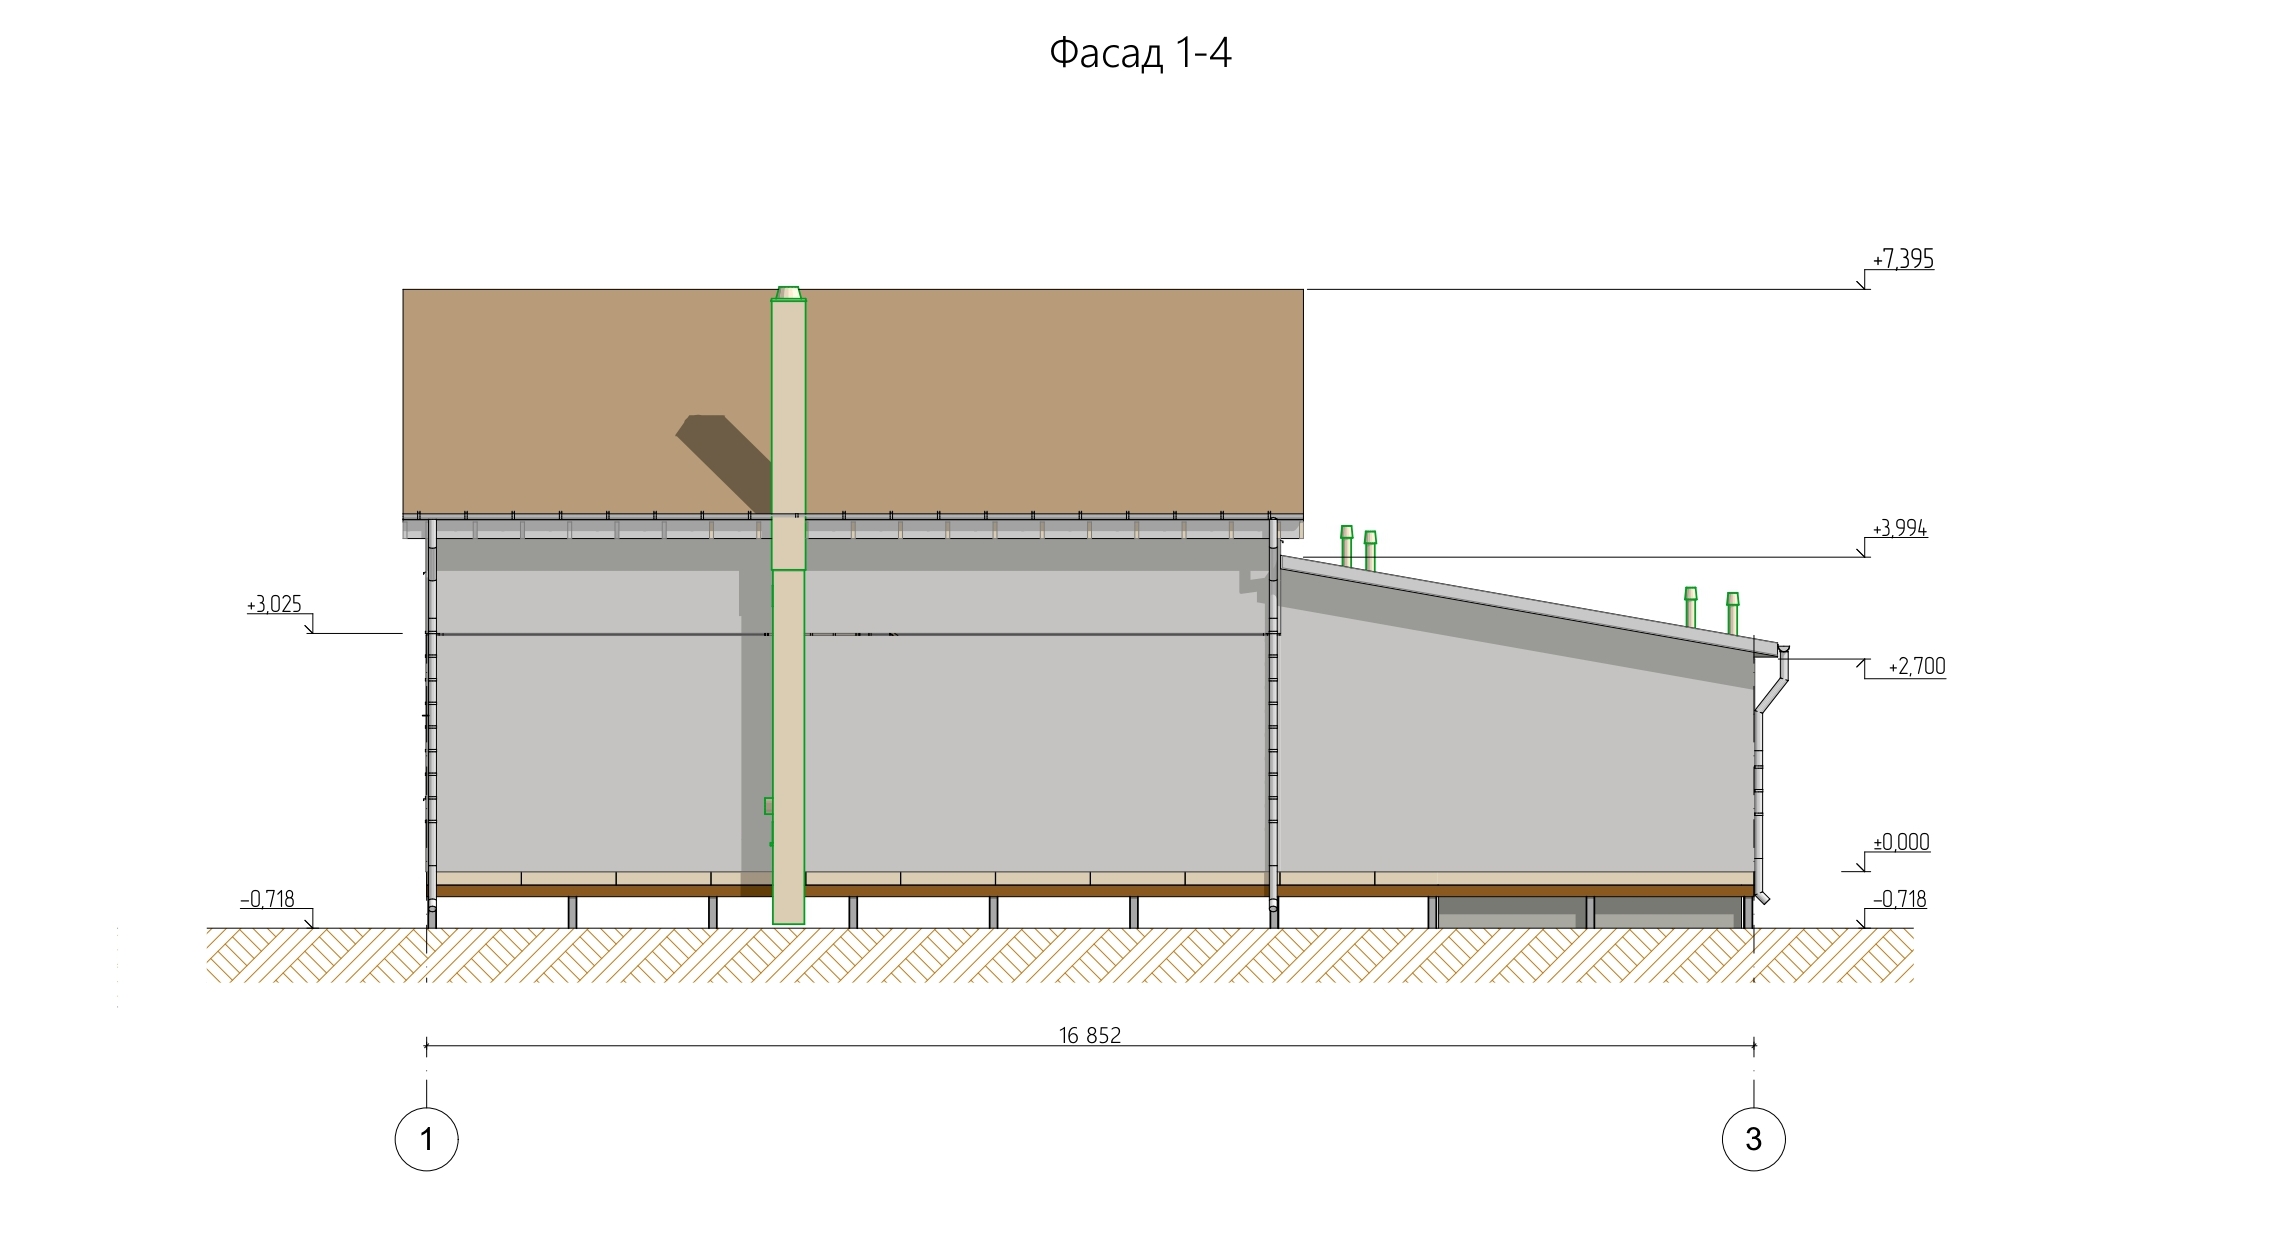Select the 16 852 dimension text
The width and height of the screenshot is (2290, 1252).
pos(1090,1036)
